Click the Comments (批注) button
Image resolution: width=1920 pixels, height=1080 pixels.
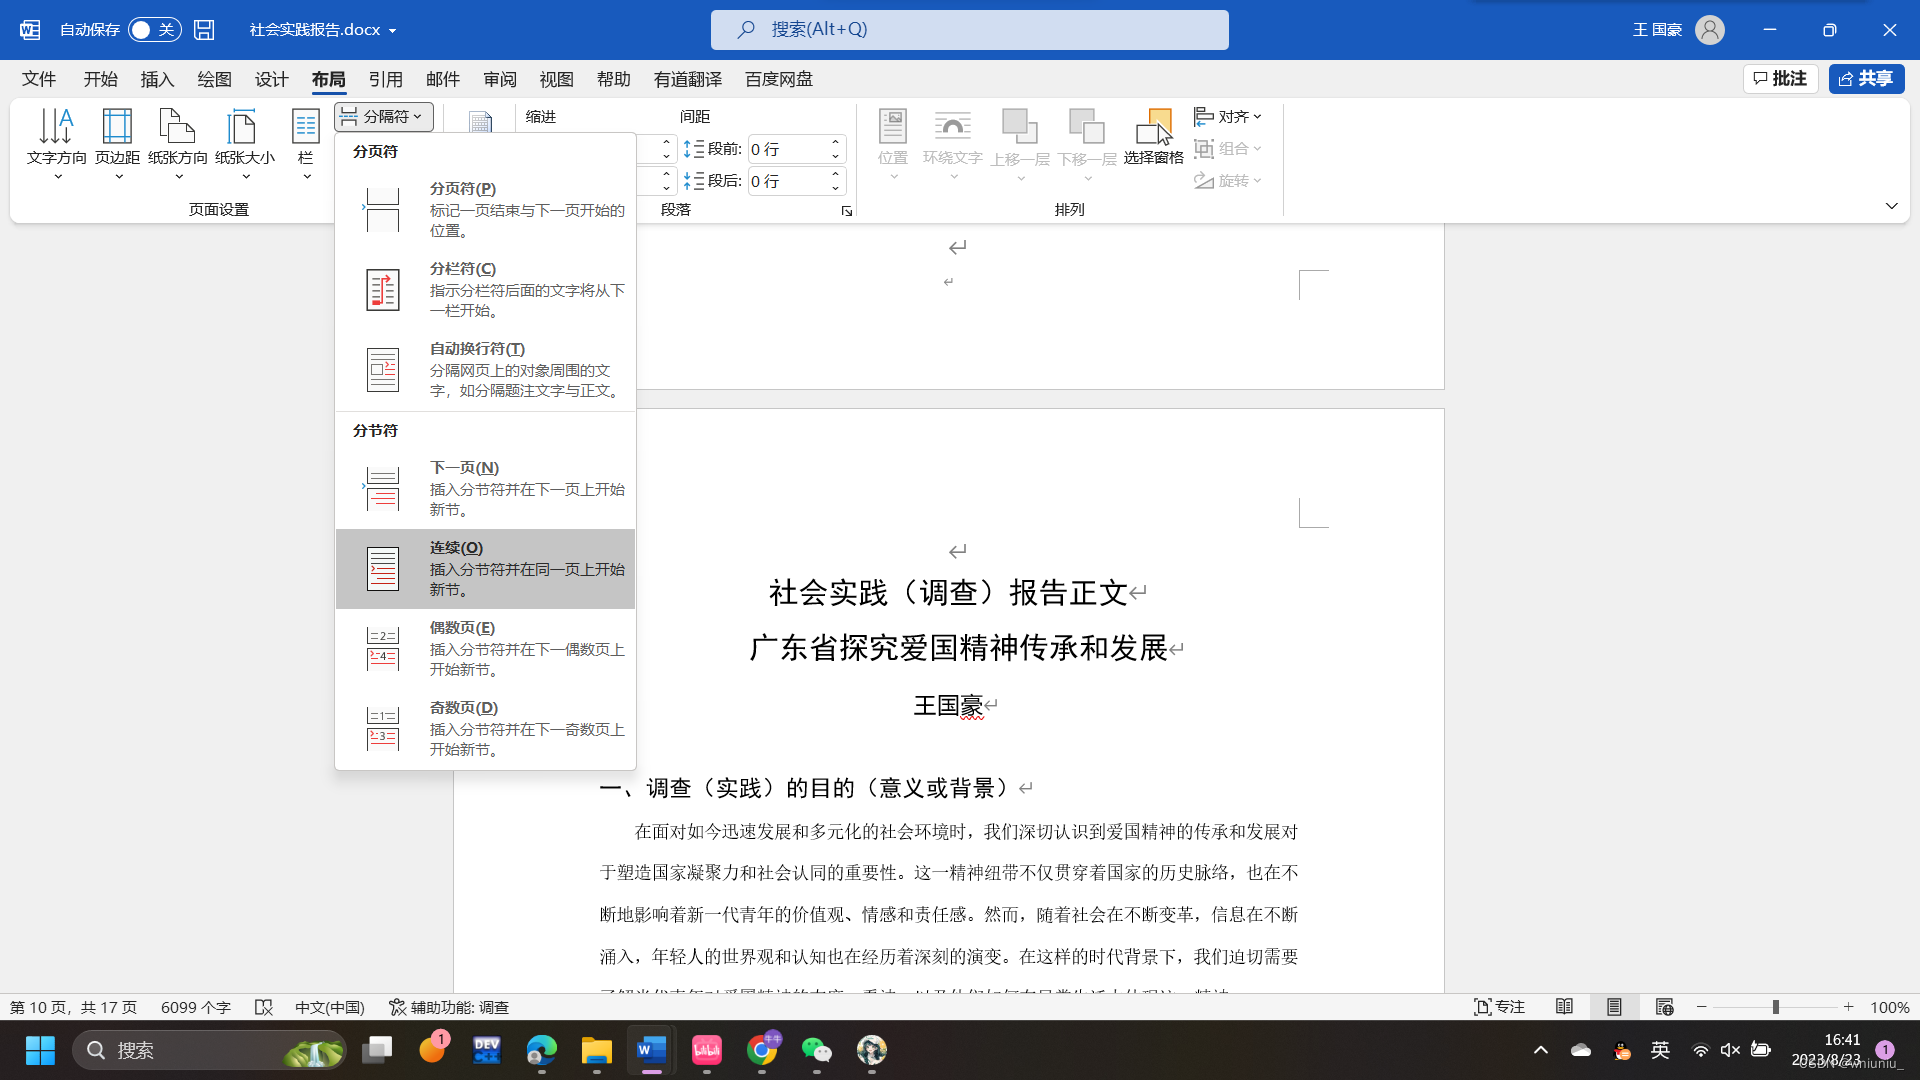[x=1780, y=79]
